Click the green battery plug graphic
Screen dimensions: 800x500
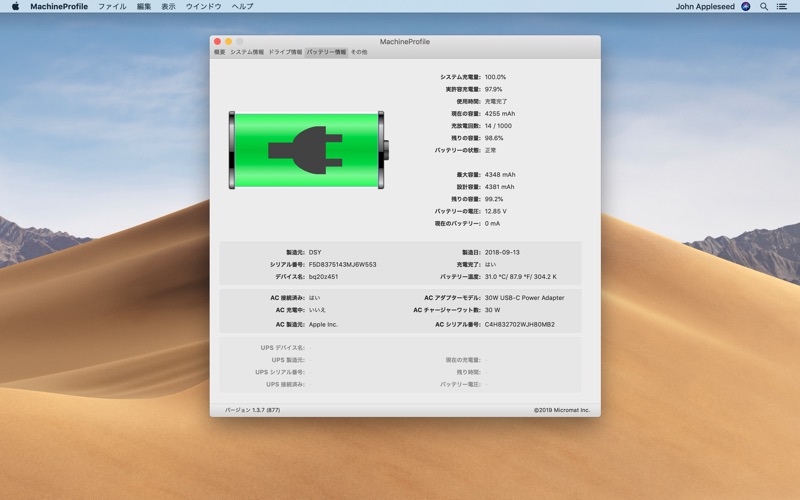[x=309, y=150]
